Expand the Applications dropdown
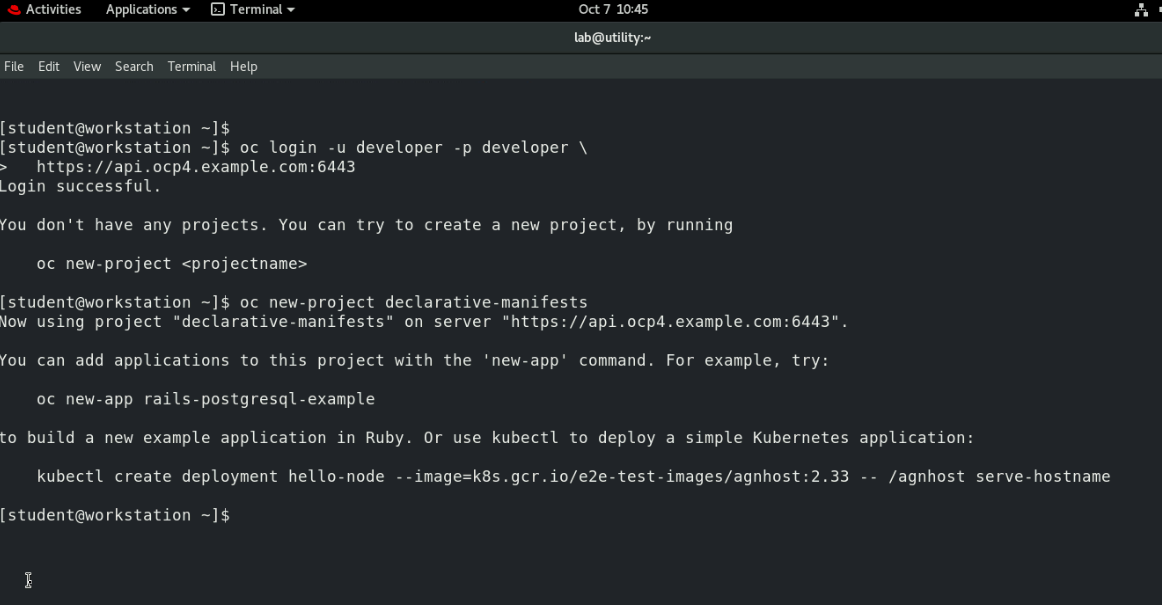The height and width of the screenshot is (605, 1162). [x=146, y=9]
